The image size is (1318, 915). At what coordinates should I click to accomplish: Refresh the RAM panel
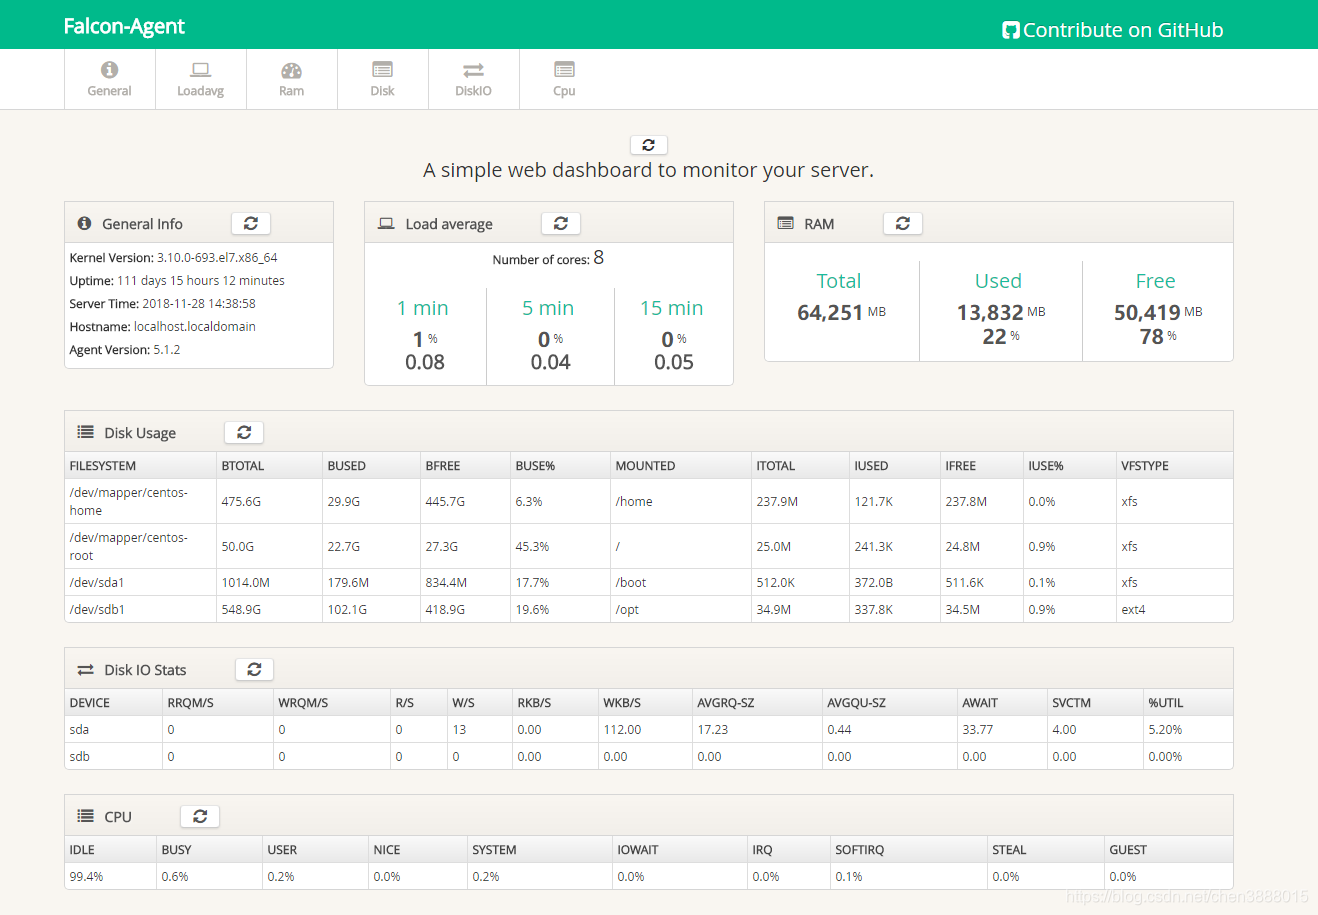click(x=903, y=223)
